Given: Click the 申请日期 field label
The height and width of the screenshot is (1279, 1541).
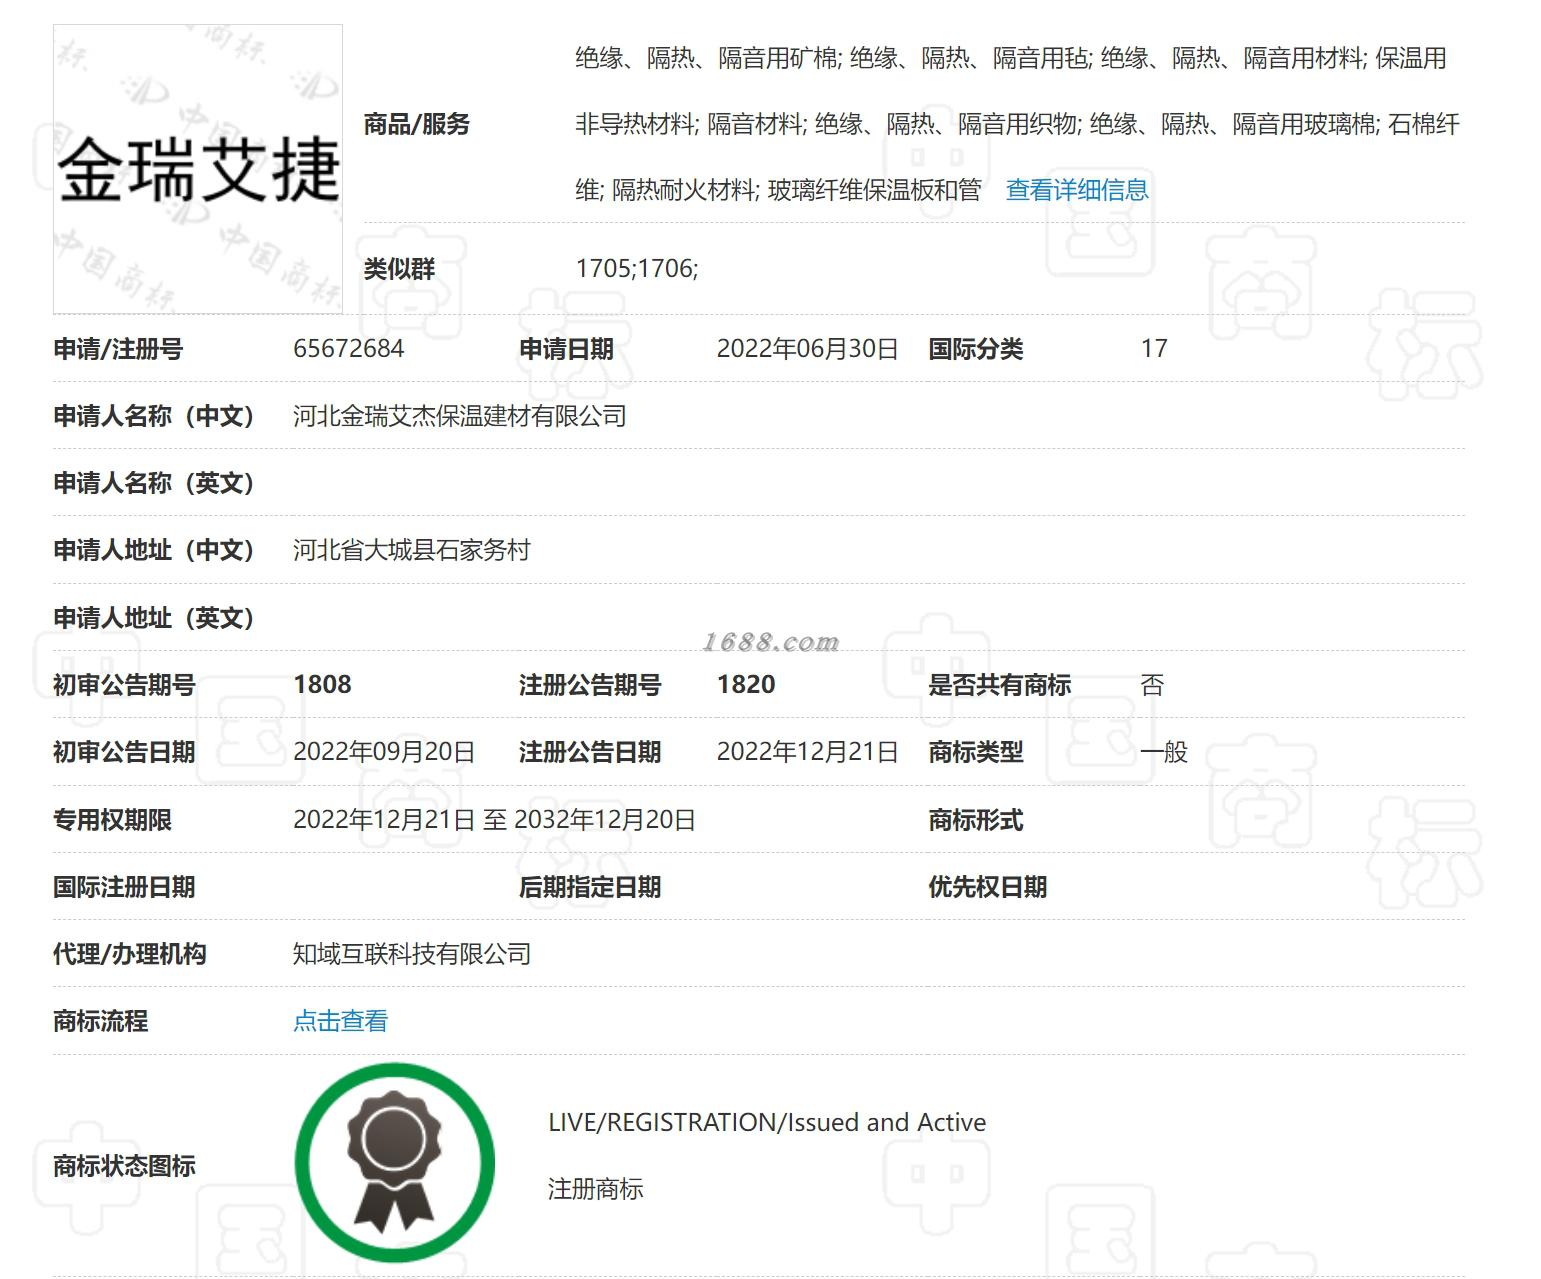Looking at the screenshot, I should coord(566,349).
